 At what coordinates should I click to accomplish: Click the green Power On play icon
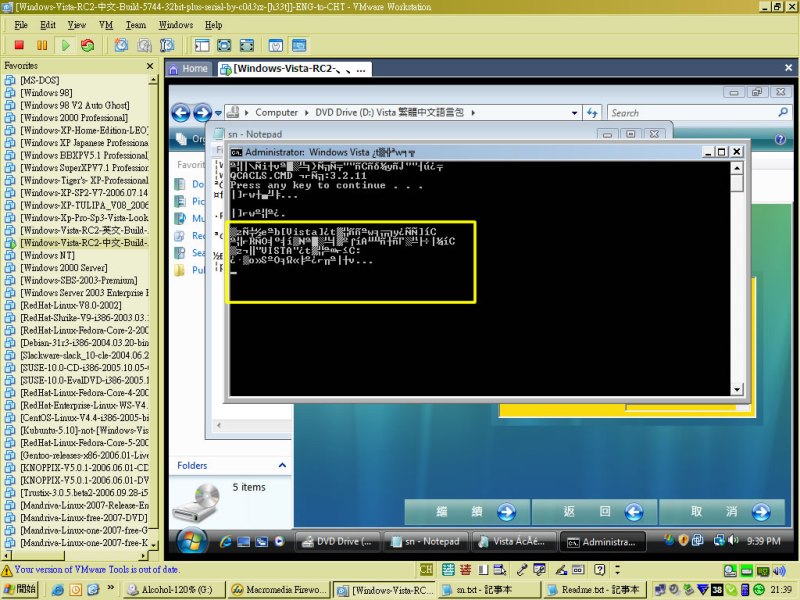click(65, 45)
